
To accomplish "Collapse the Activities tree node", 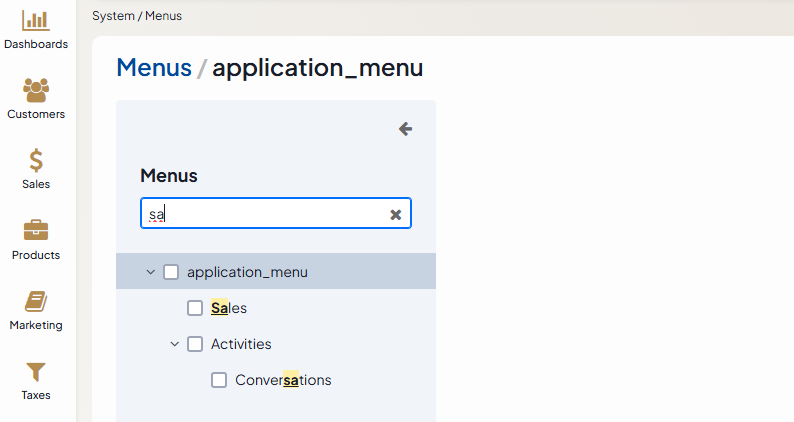I will (174, 344).
